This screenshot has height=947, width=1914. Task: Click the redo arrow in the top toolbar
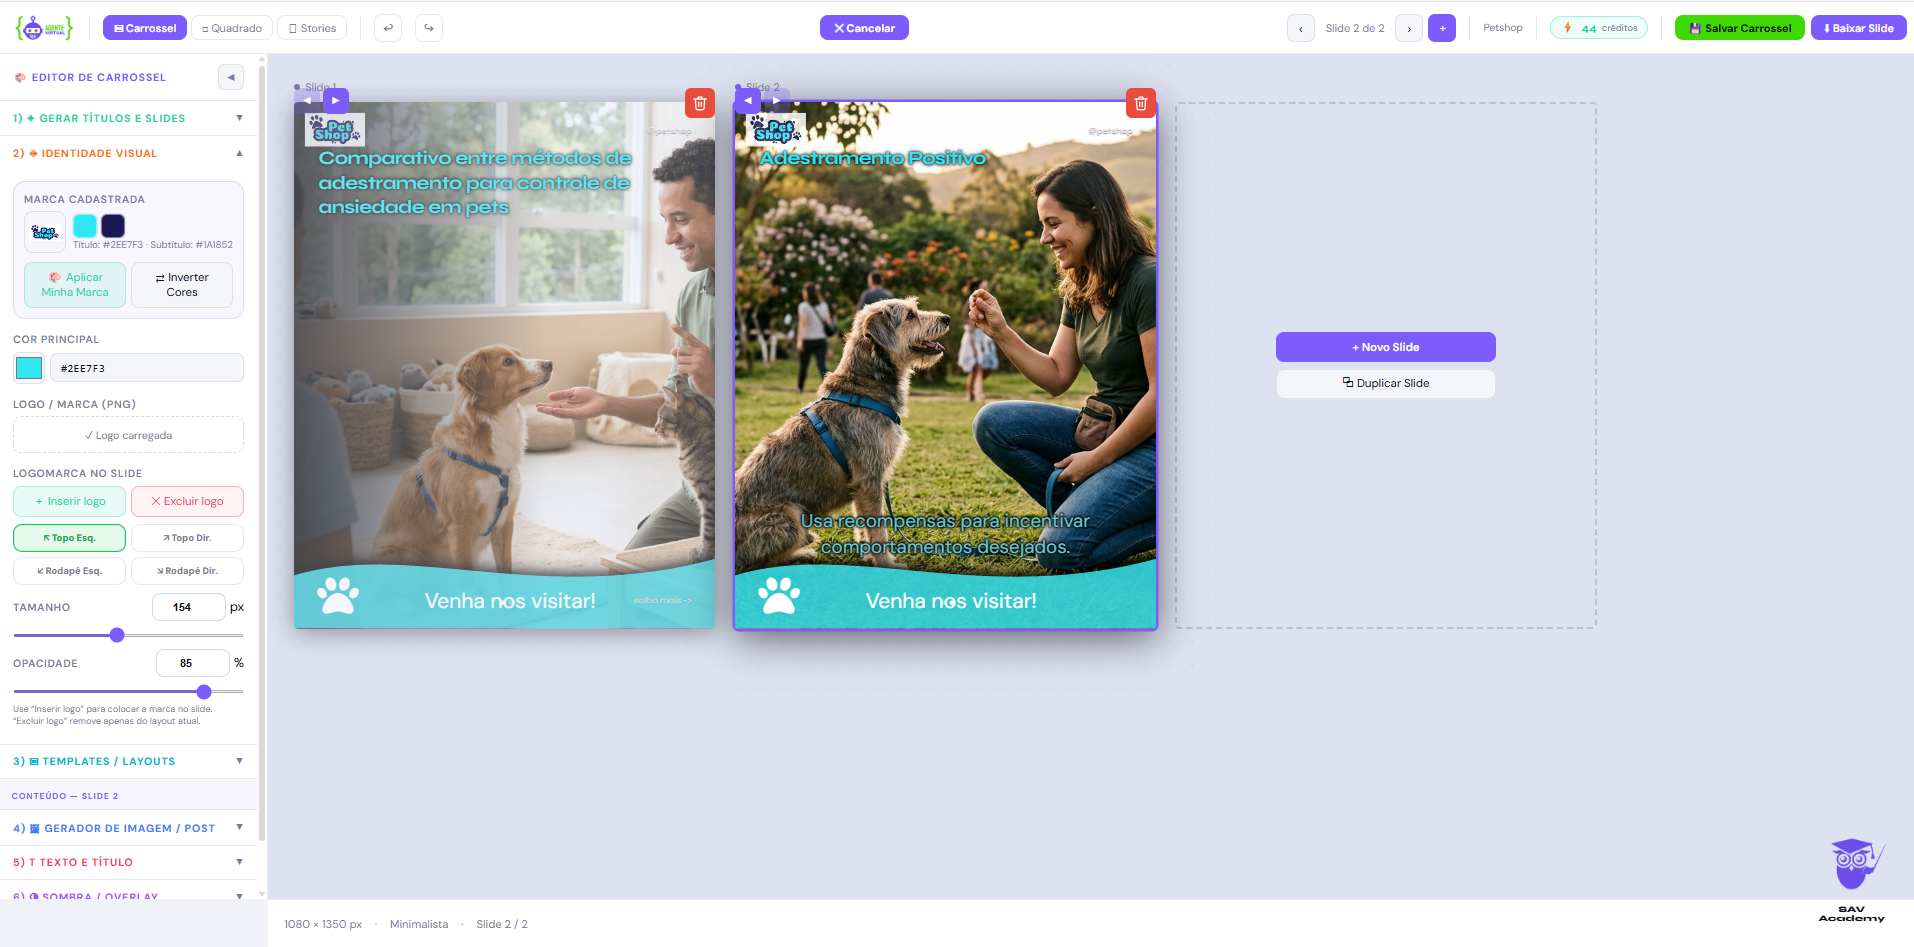pos(429,28)
